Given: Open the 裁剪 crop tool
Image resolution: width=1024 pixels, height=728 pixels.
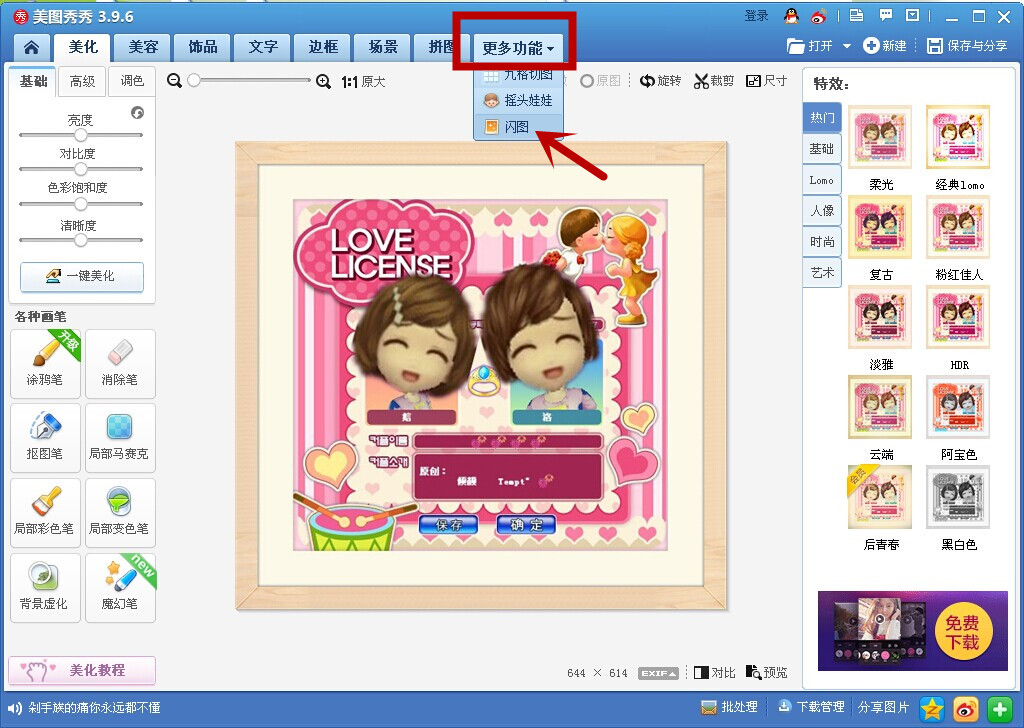Looking at the screenshot, I should tap(714, 81).
